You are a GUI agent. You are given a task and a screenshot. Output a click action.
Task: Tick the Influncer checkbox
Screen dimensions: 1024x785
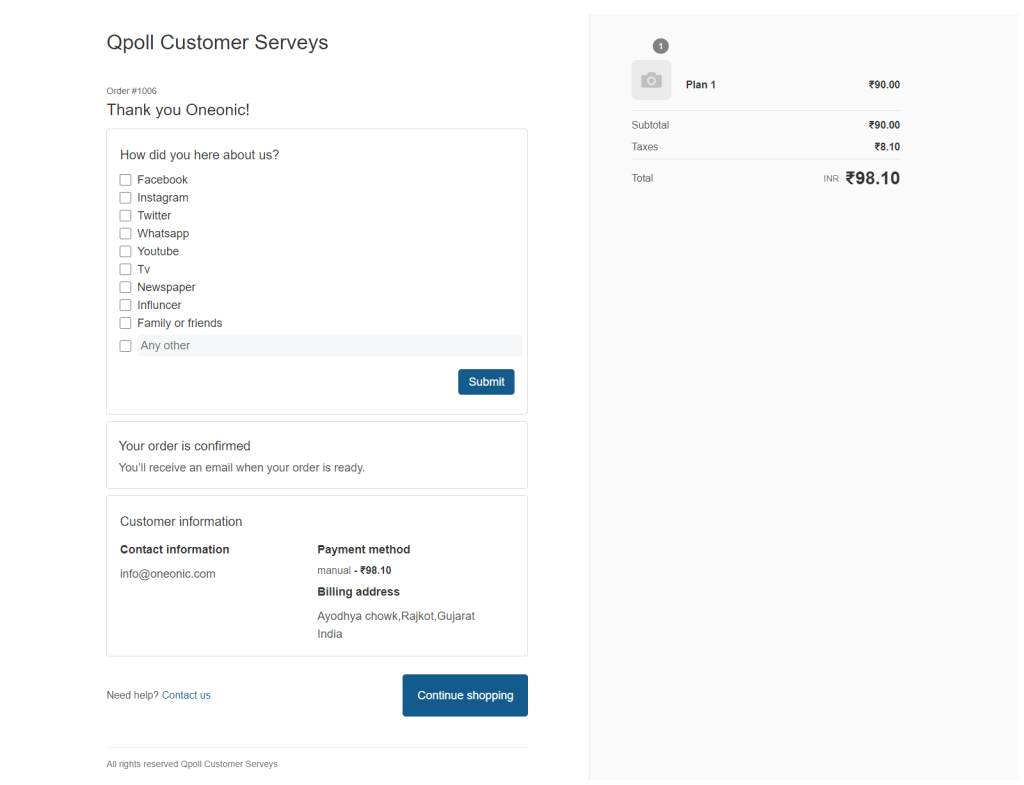coord(125,305)
